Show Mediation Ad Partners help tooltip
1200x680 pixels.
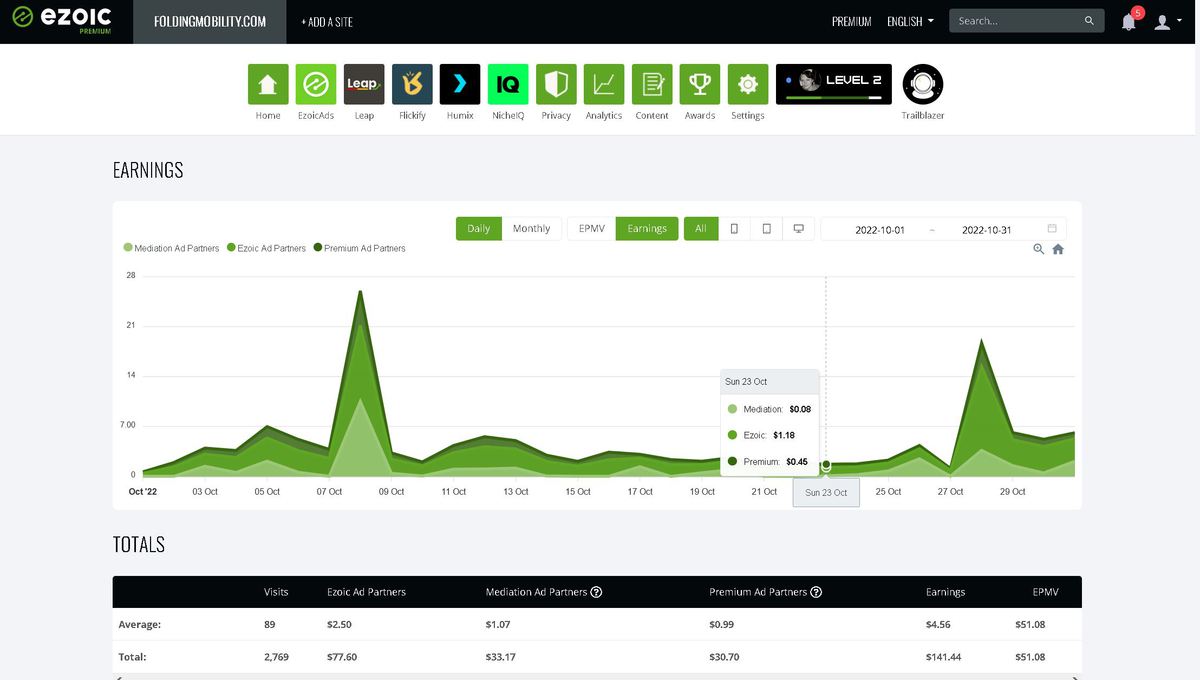pyautogui.click(x=596, y=592)
